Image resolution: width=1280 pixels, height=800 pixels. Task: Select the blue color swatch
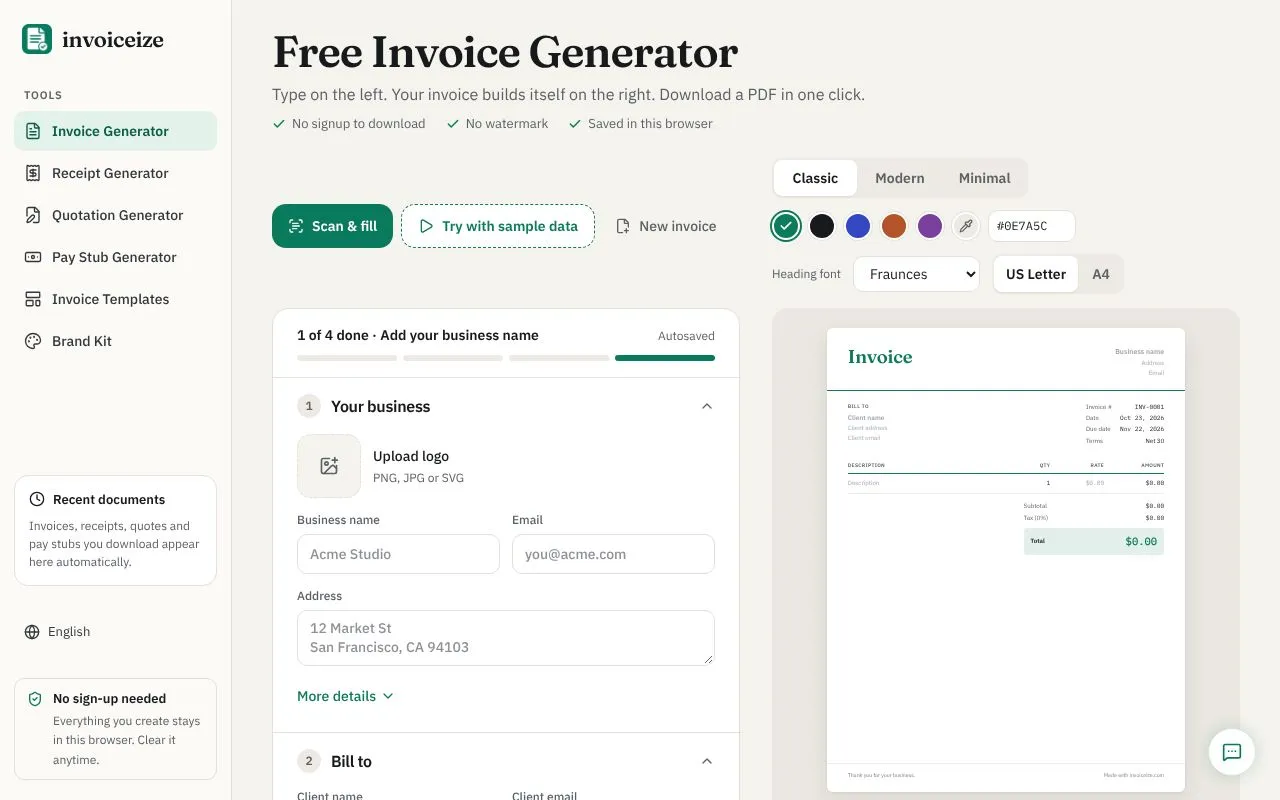(858, 226)
